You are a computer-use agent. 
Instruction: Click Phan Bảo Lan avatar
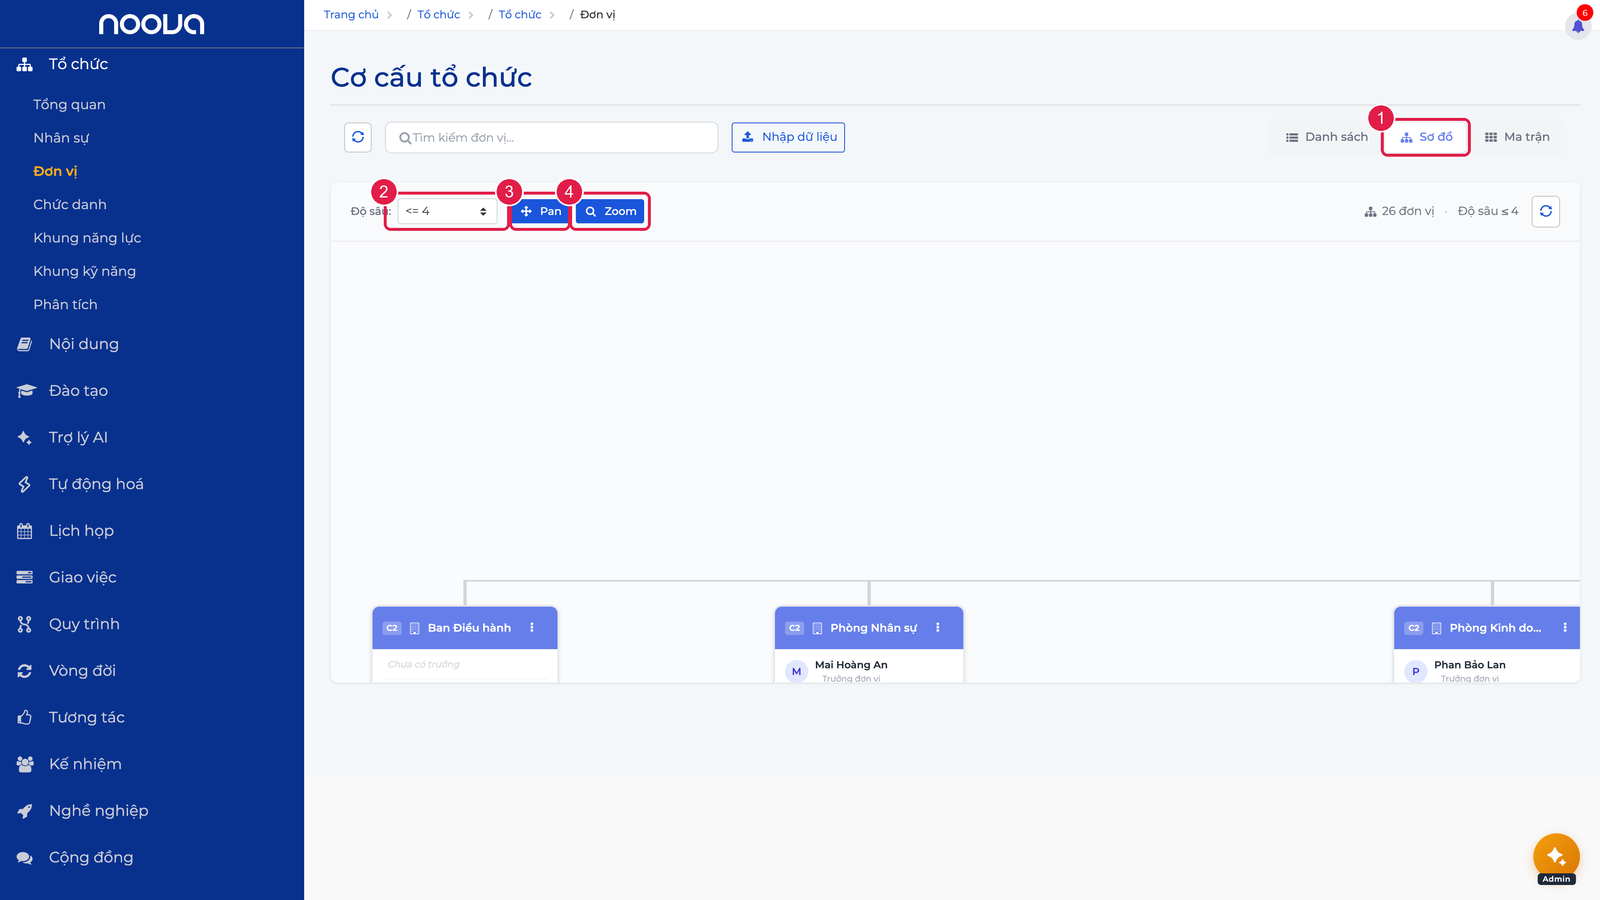[x=1415, y=671]
